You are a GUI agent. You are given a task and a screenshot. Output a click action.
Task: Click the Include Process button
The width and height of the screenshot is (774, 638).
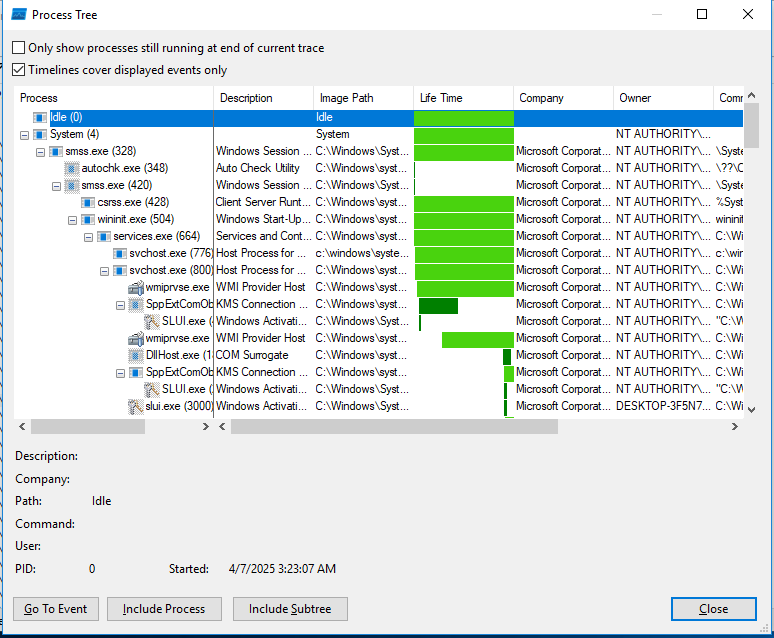click(x=164, y=609)
